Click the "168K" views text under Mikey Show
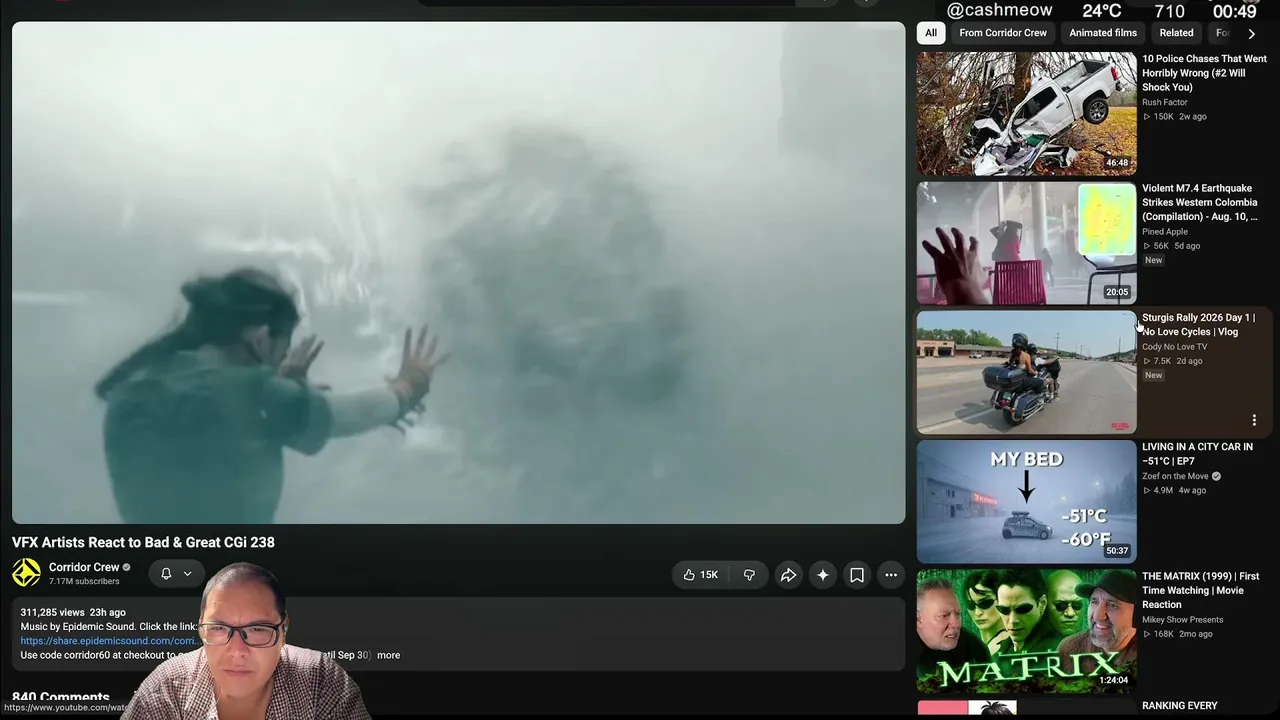This screenshot has height=720, width=1280. 1163,634
